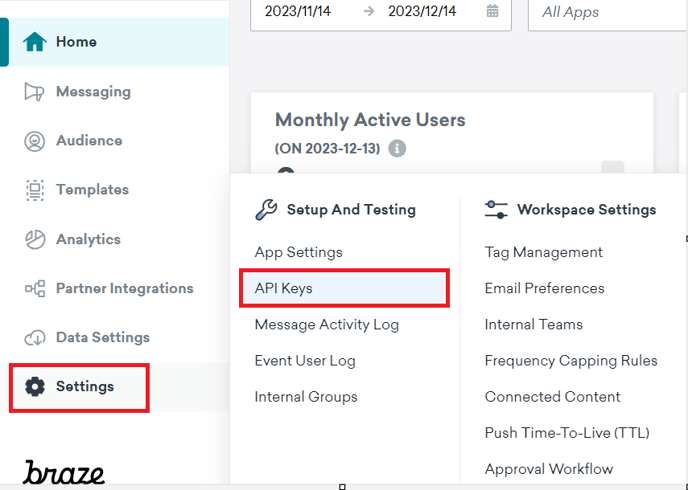Screen dimensions: 688x490
Task: Click the Partner Integrations nodes icon
Action: (35, 289)
